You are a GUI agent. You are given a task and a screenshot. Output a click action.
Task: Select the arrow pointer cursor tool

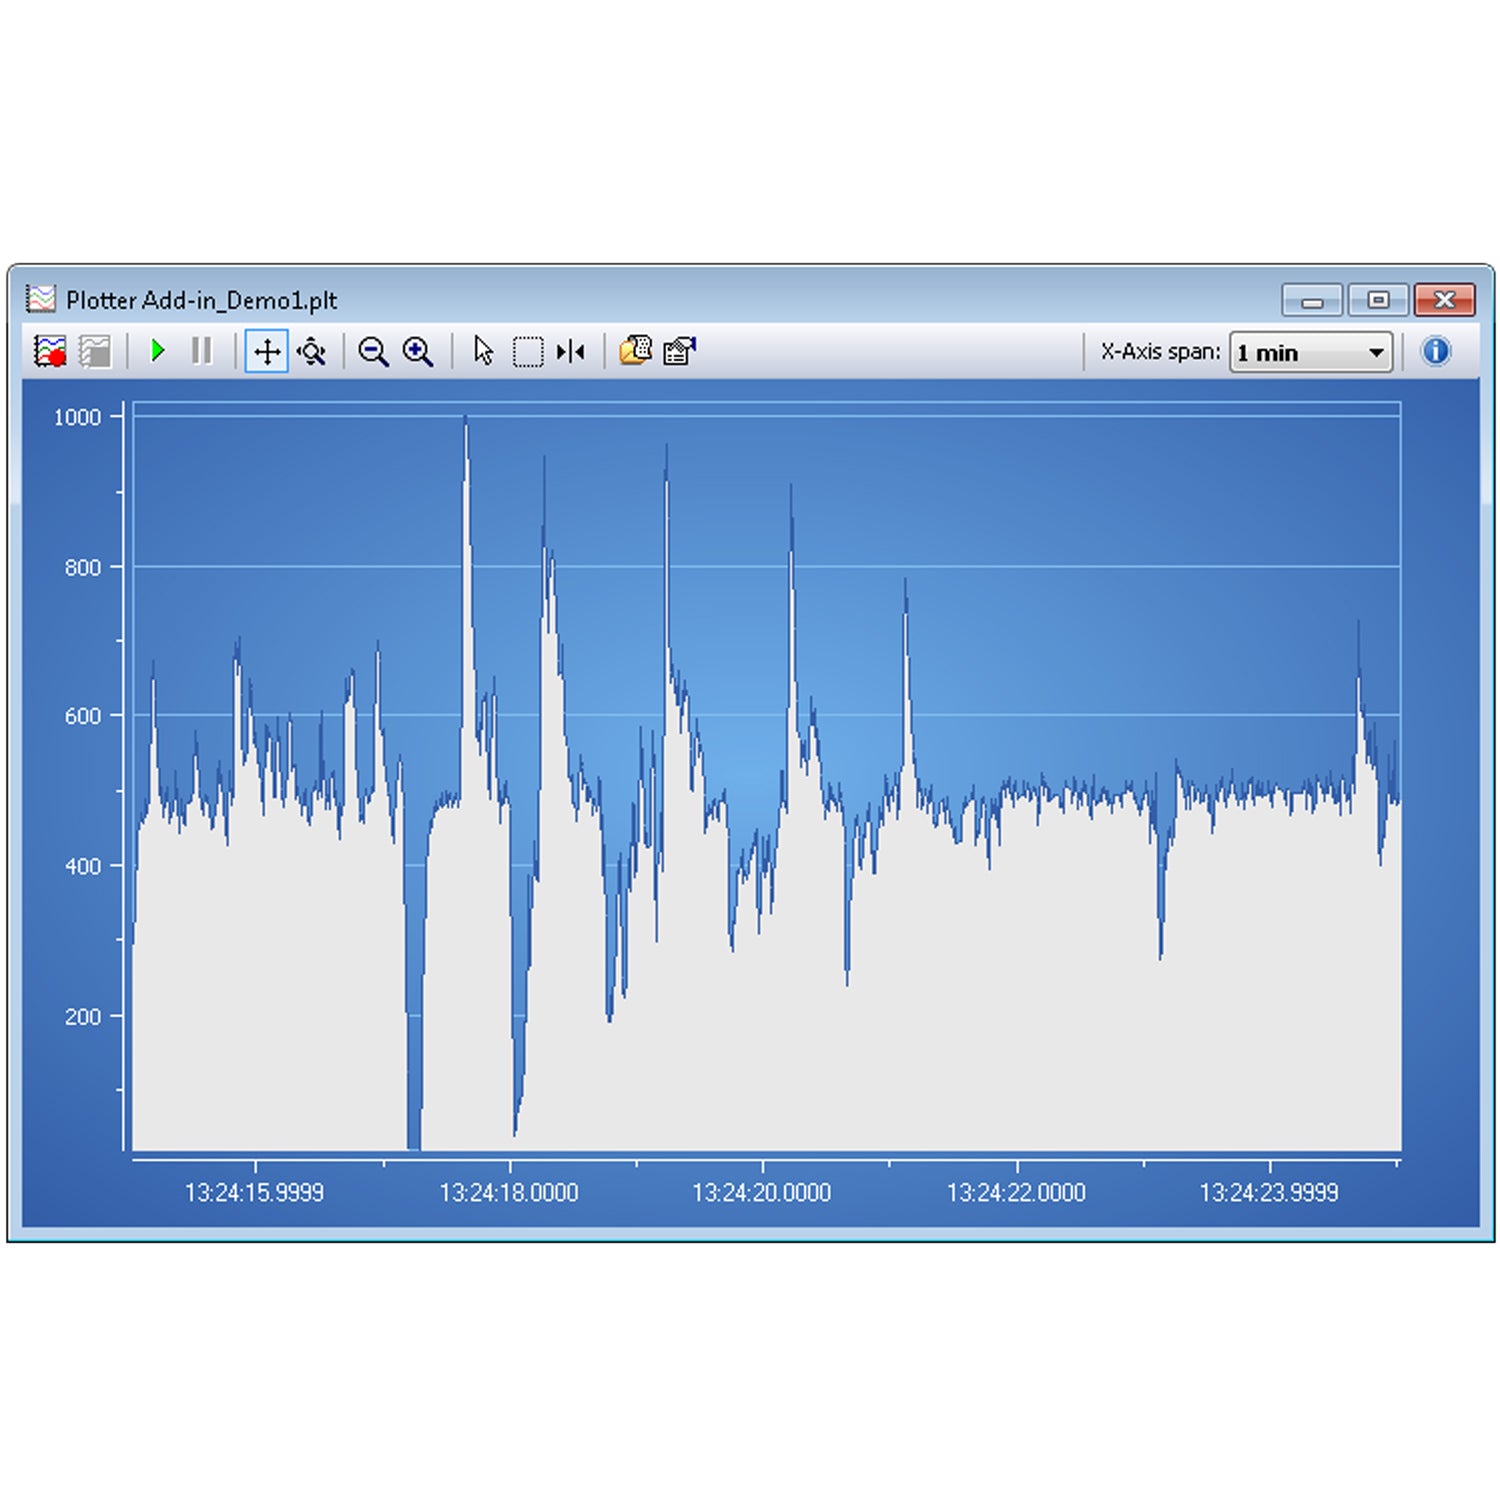point(483,351)
